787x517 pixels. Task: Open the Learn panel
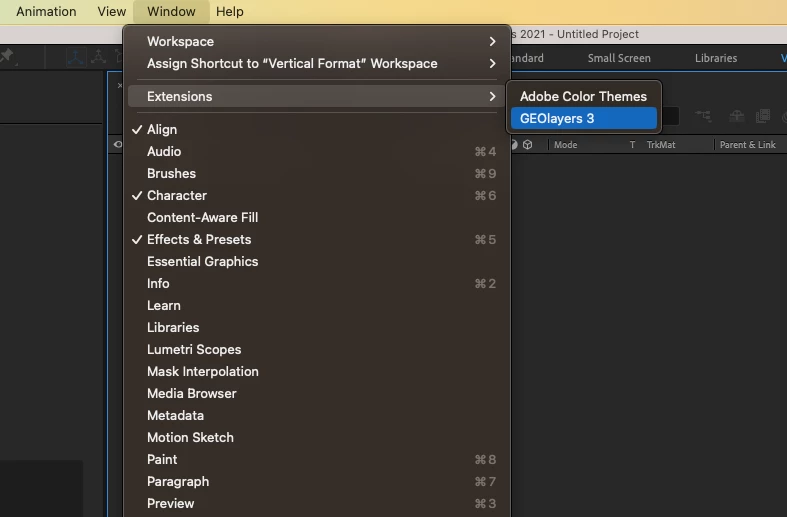pyautogui.click(x=316, y=306)
